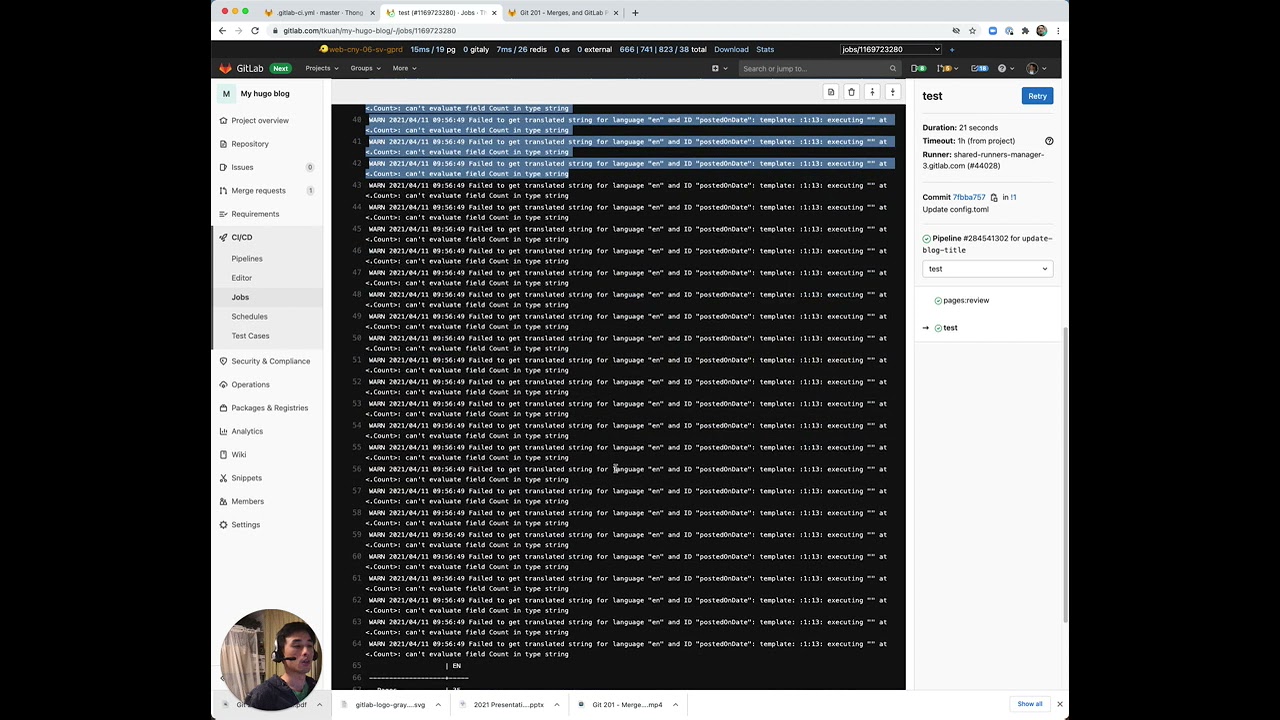Select the pages:review job
This screenshot has height=720, width=1280.
(x=966, y=300)
